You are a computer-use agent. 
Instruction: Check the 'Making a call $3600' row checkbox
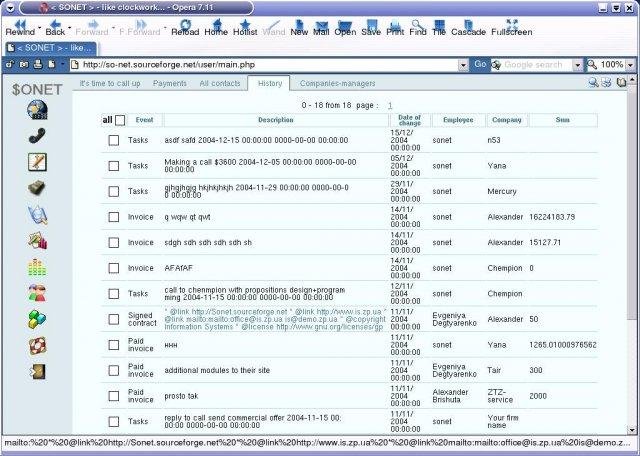(114, 166)
